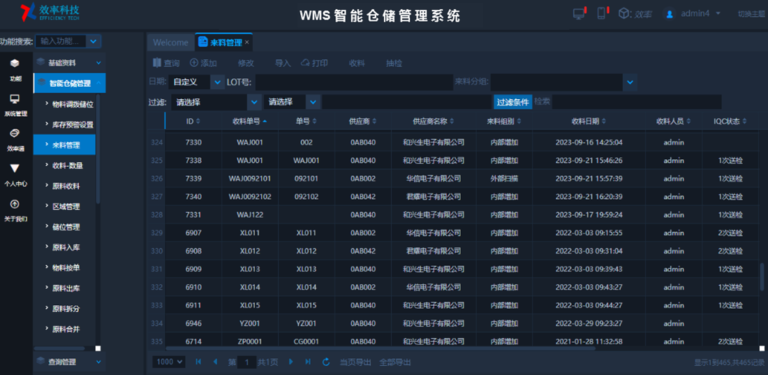Click 修改 toolbar button
This screenshot has width=768, height=375.
tap(246, 63)
